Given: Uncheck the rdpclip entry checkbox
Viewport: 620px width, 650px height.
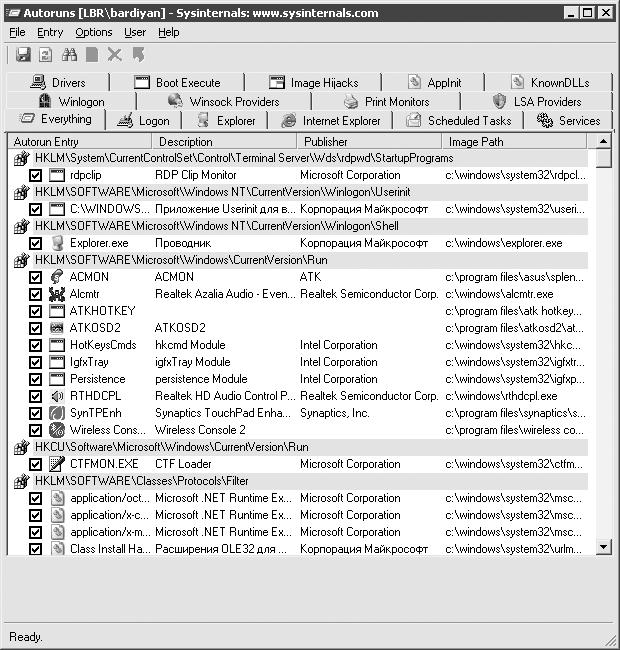Looking at the screenshot, I should tap(36, 175).
